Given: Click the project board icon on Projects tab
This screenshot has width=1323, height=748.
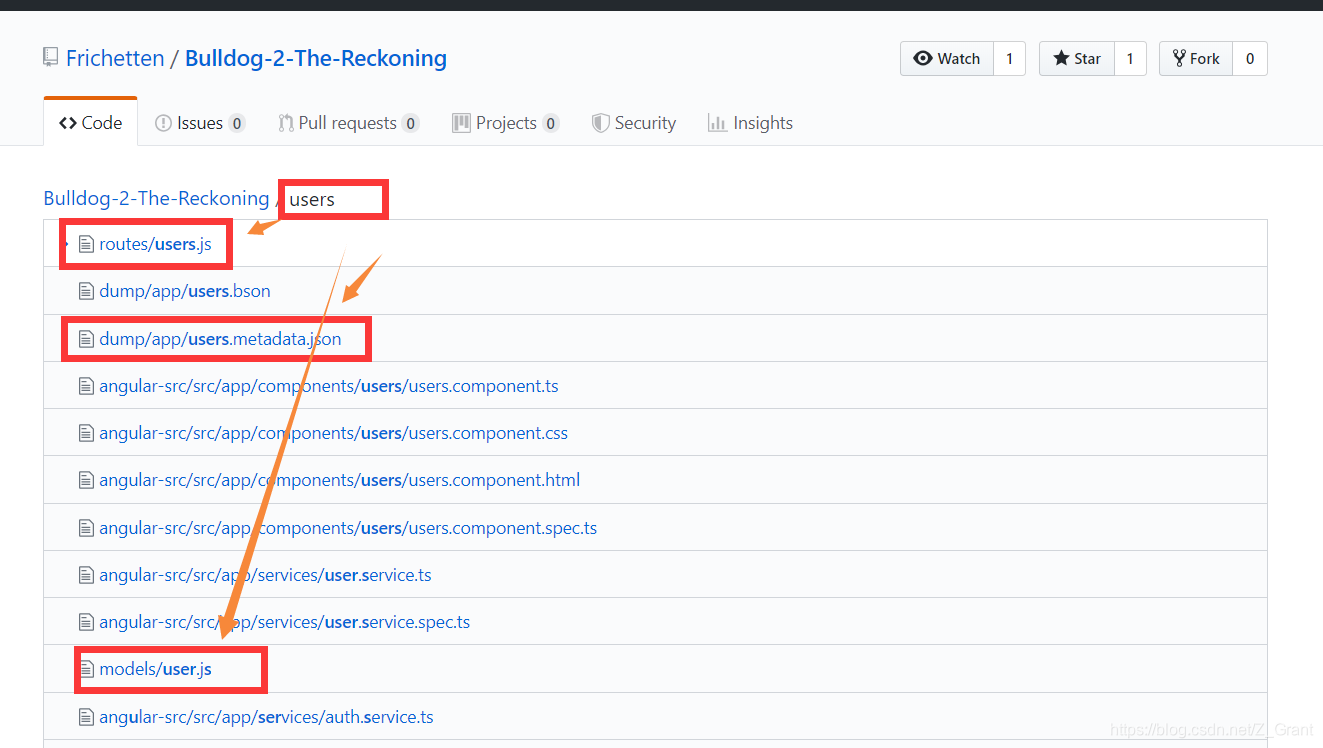Looking at the screenshot, I should [x=461, y=123].
